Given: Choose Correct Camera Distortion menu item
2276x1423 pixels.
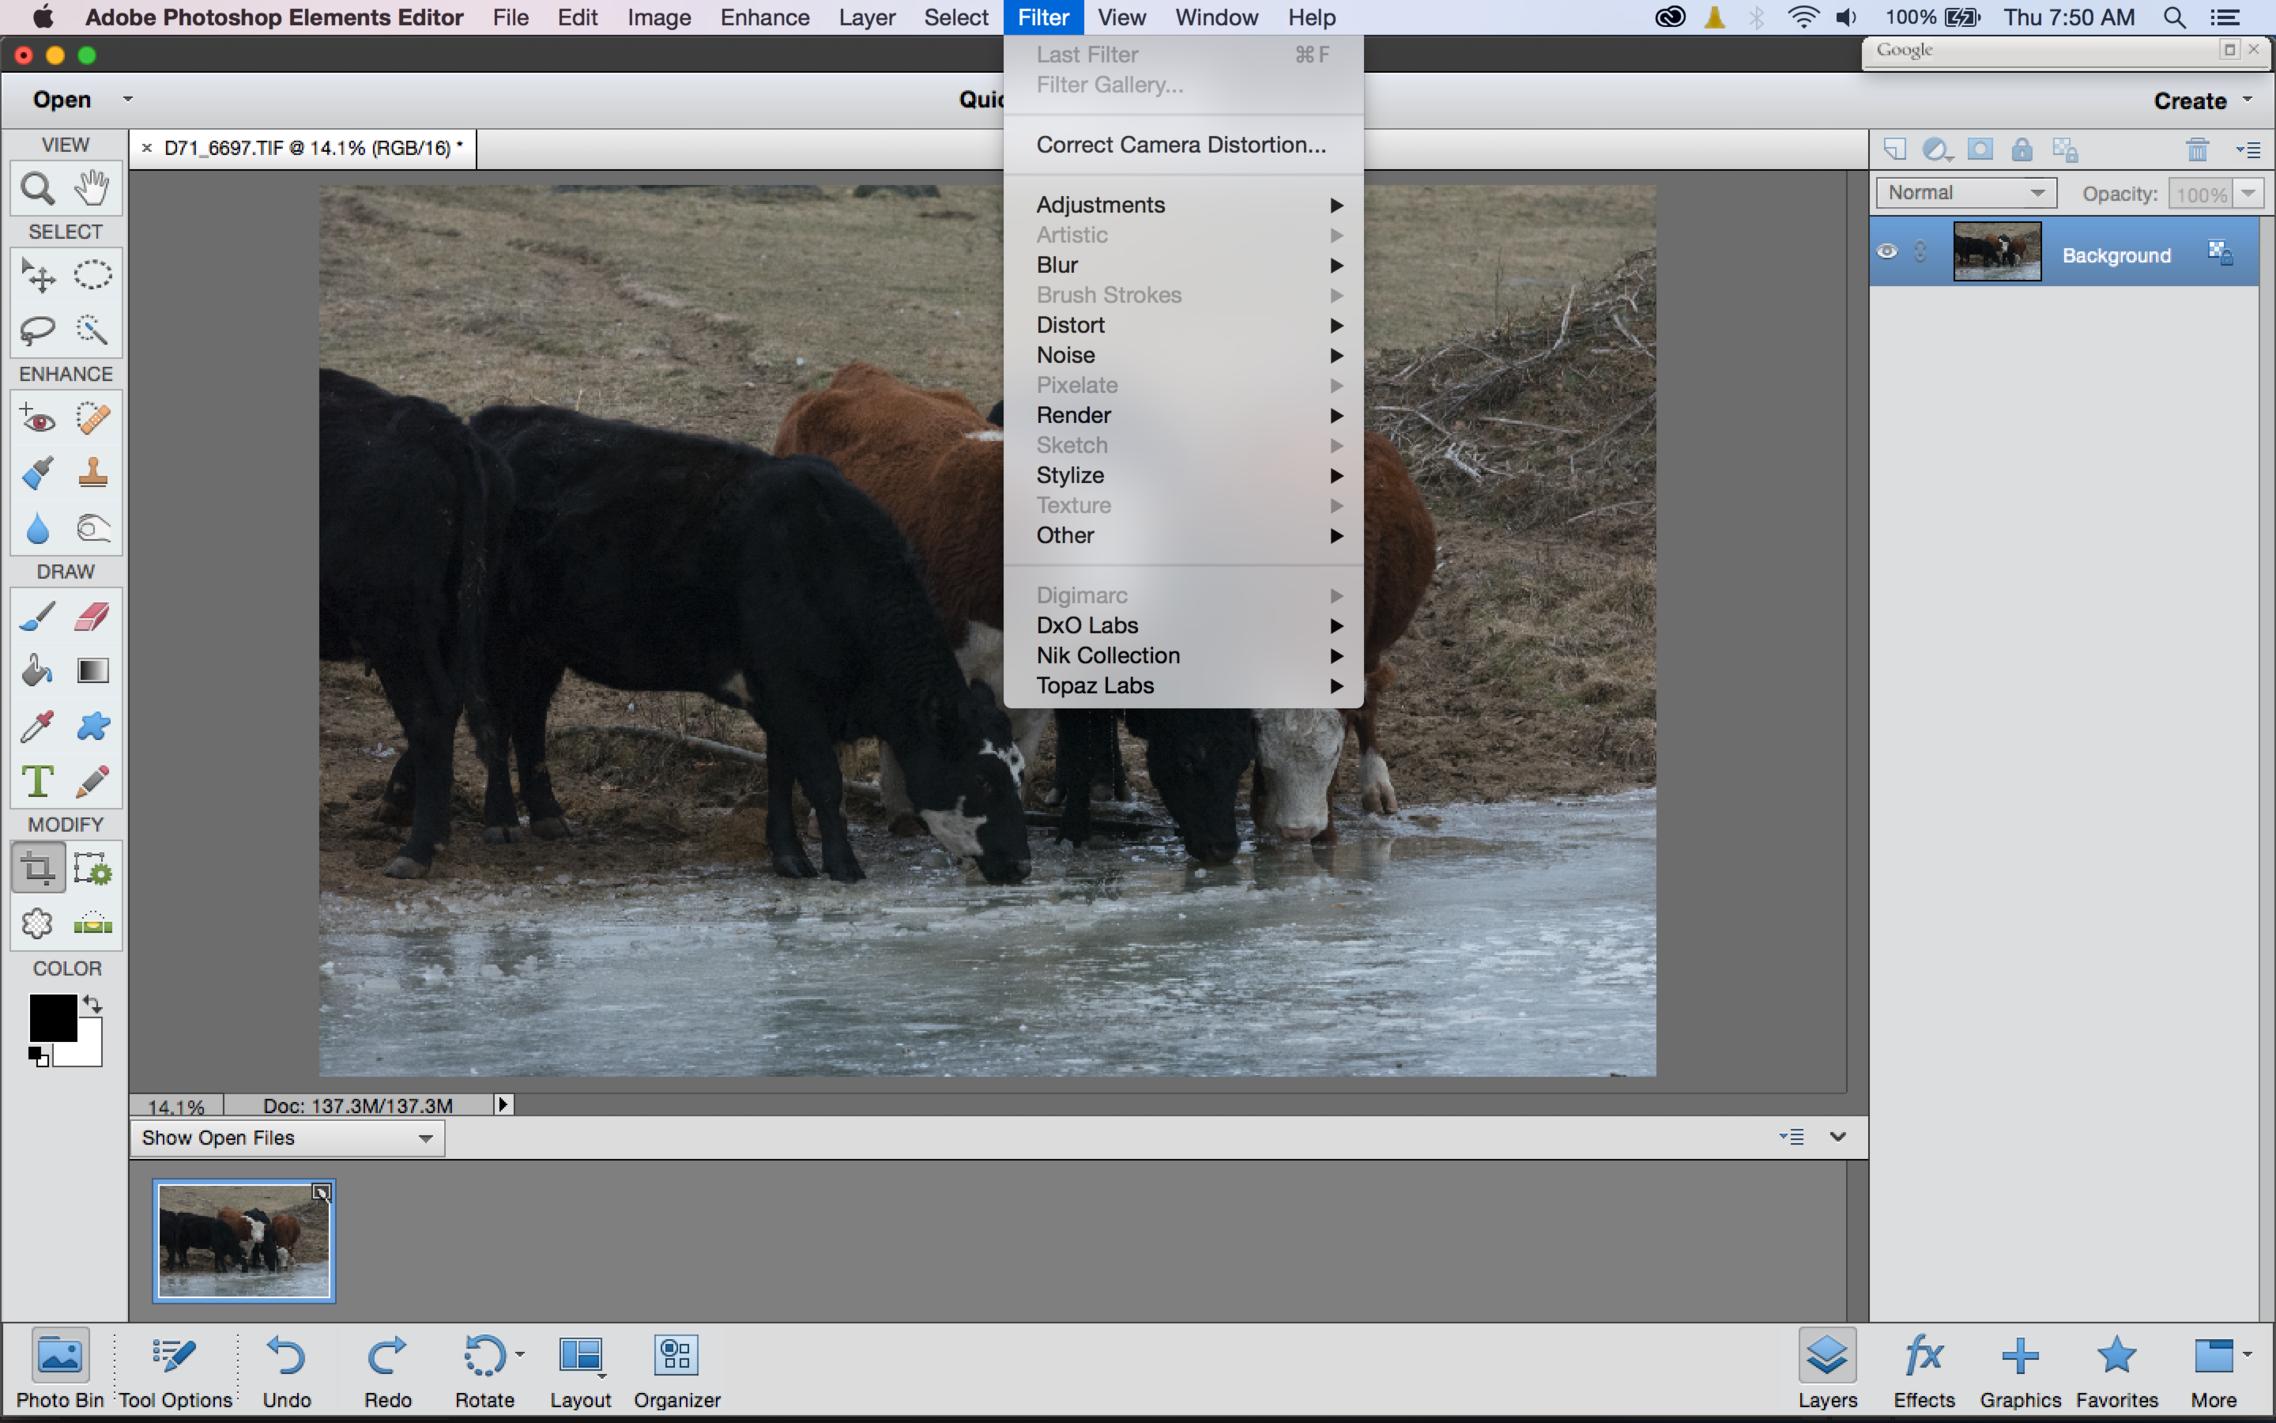Looking at the screenshot, I should tap(1181, 145).
